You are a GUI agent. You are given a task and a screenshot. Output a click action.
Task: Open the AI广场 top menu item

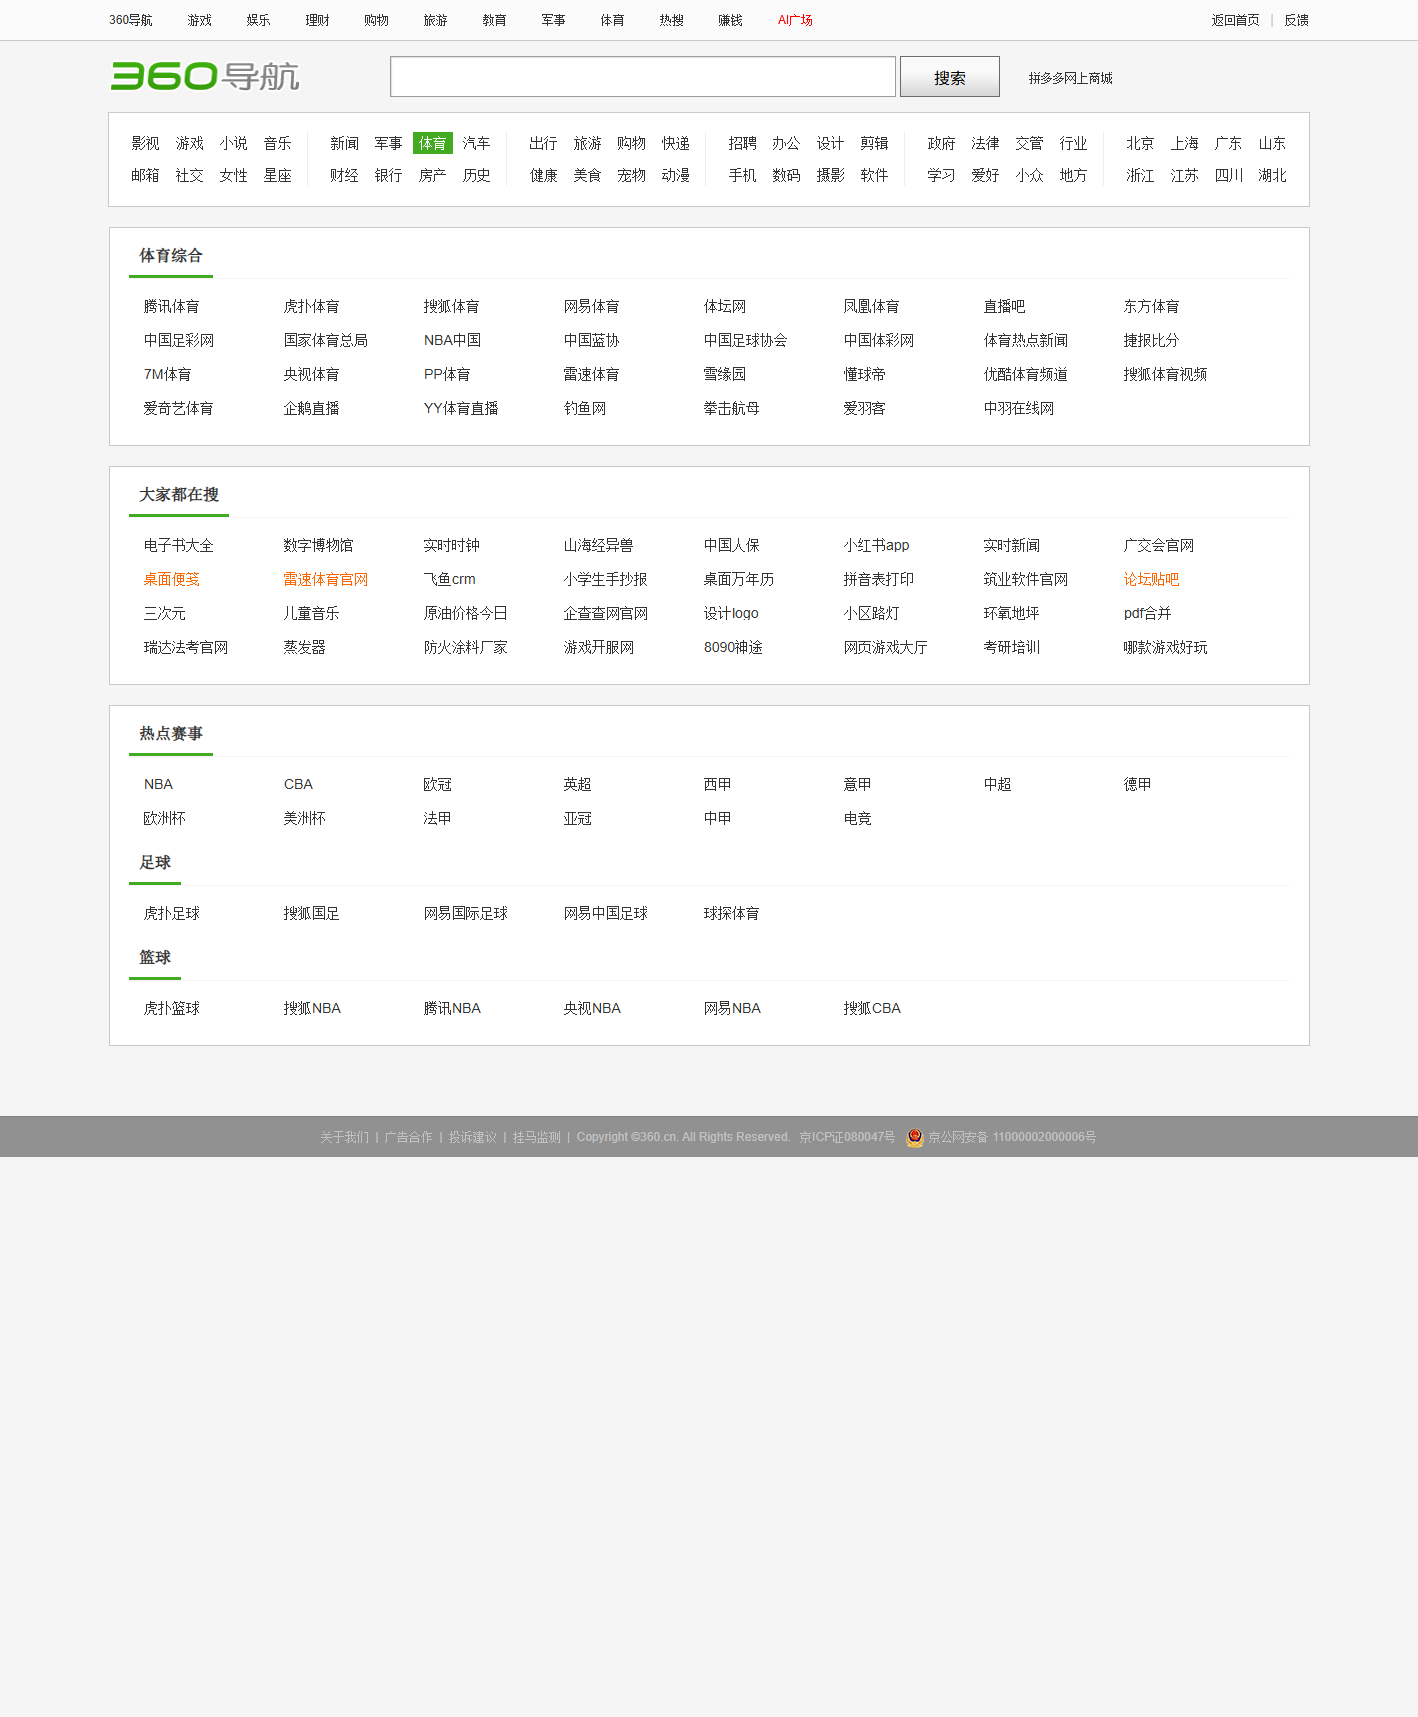tap(795, 20)
